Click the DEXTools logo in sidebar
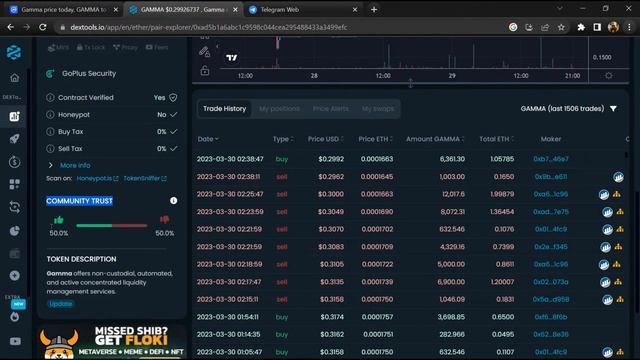Image resolution: width=640 pixels, height=360 pixels. (x=14, y=52)
